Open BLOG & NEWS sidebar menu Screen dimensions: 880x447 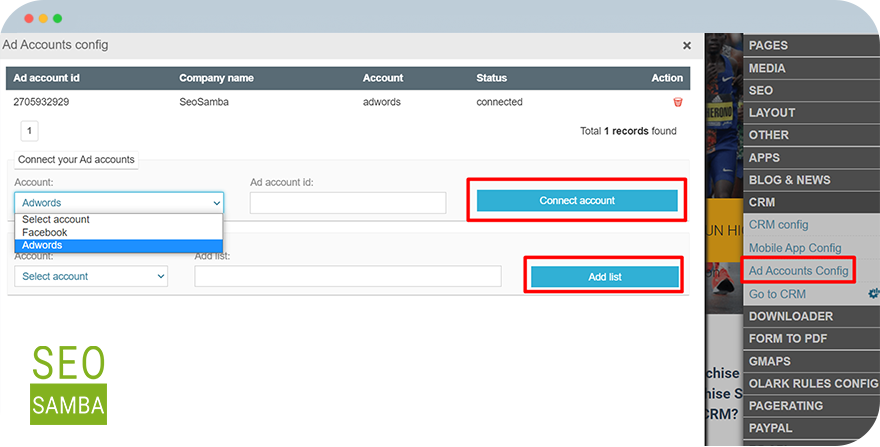(811, 180)
